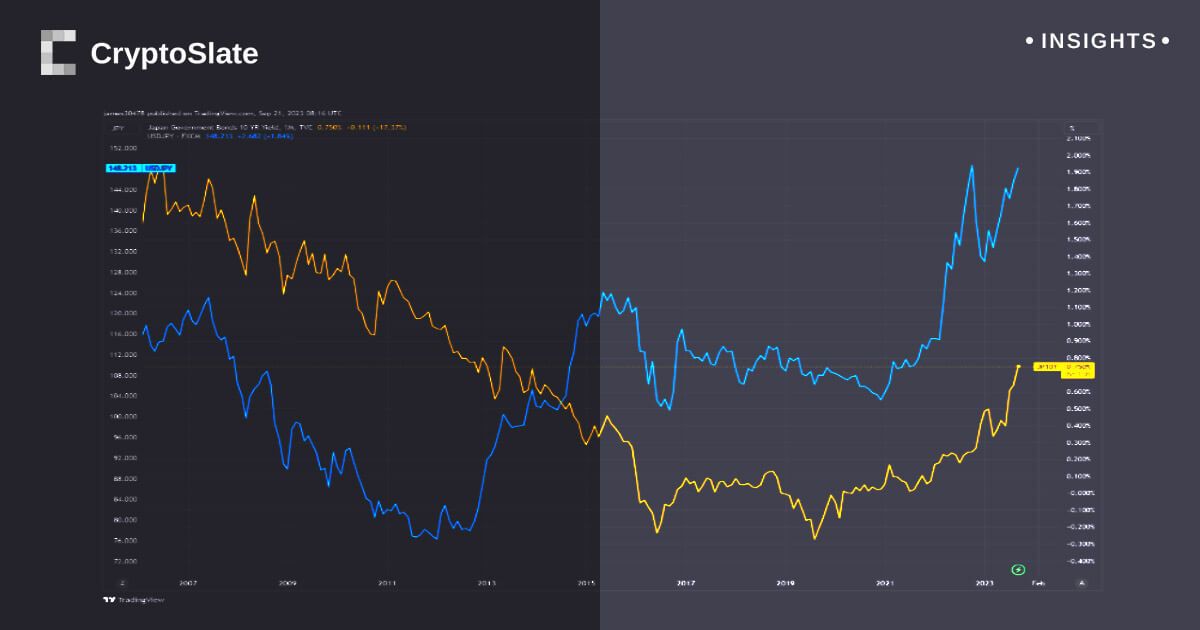
Task: Click the 2.000% level on yield axis
Action: tap(1079, 155)
